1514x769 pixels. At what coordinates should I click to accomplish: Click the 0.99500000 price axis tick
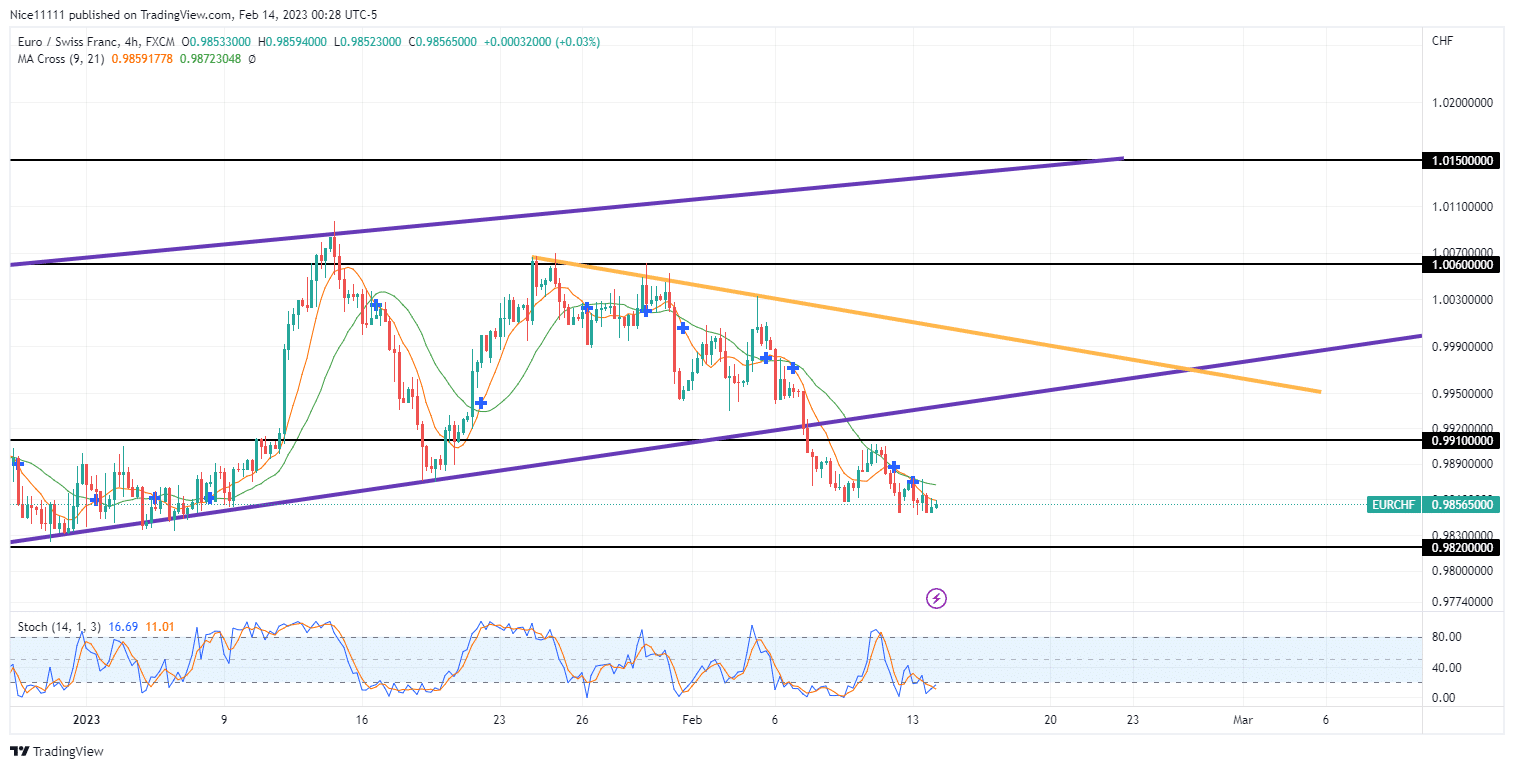pos(1461,393)
